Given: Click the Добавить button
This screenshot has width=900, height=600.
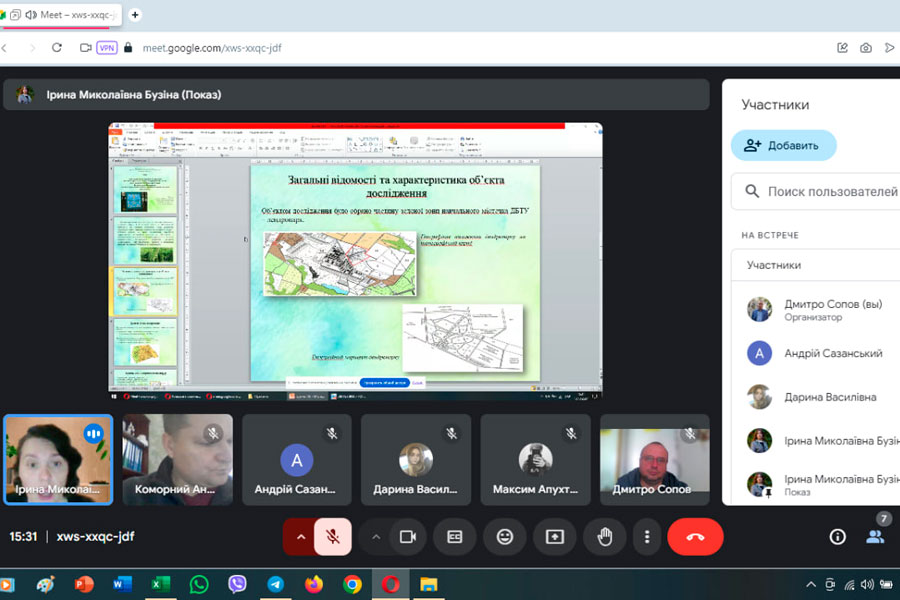Looking at the screenshot, I should tap(783, 145).
